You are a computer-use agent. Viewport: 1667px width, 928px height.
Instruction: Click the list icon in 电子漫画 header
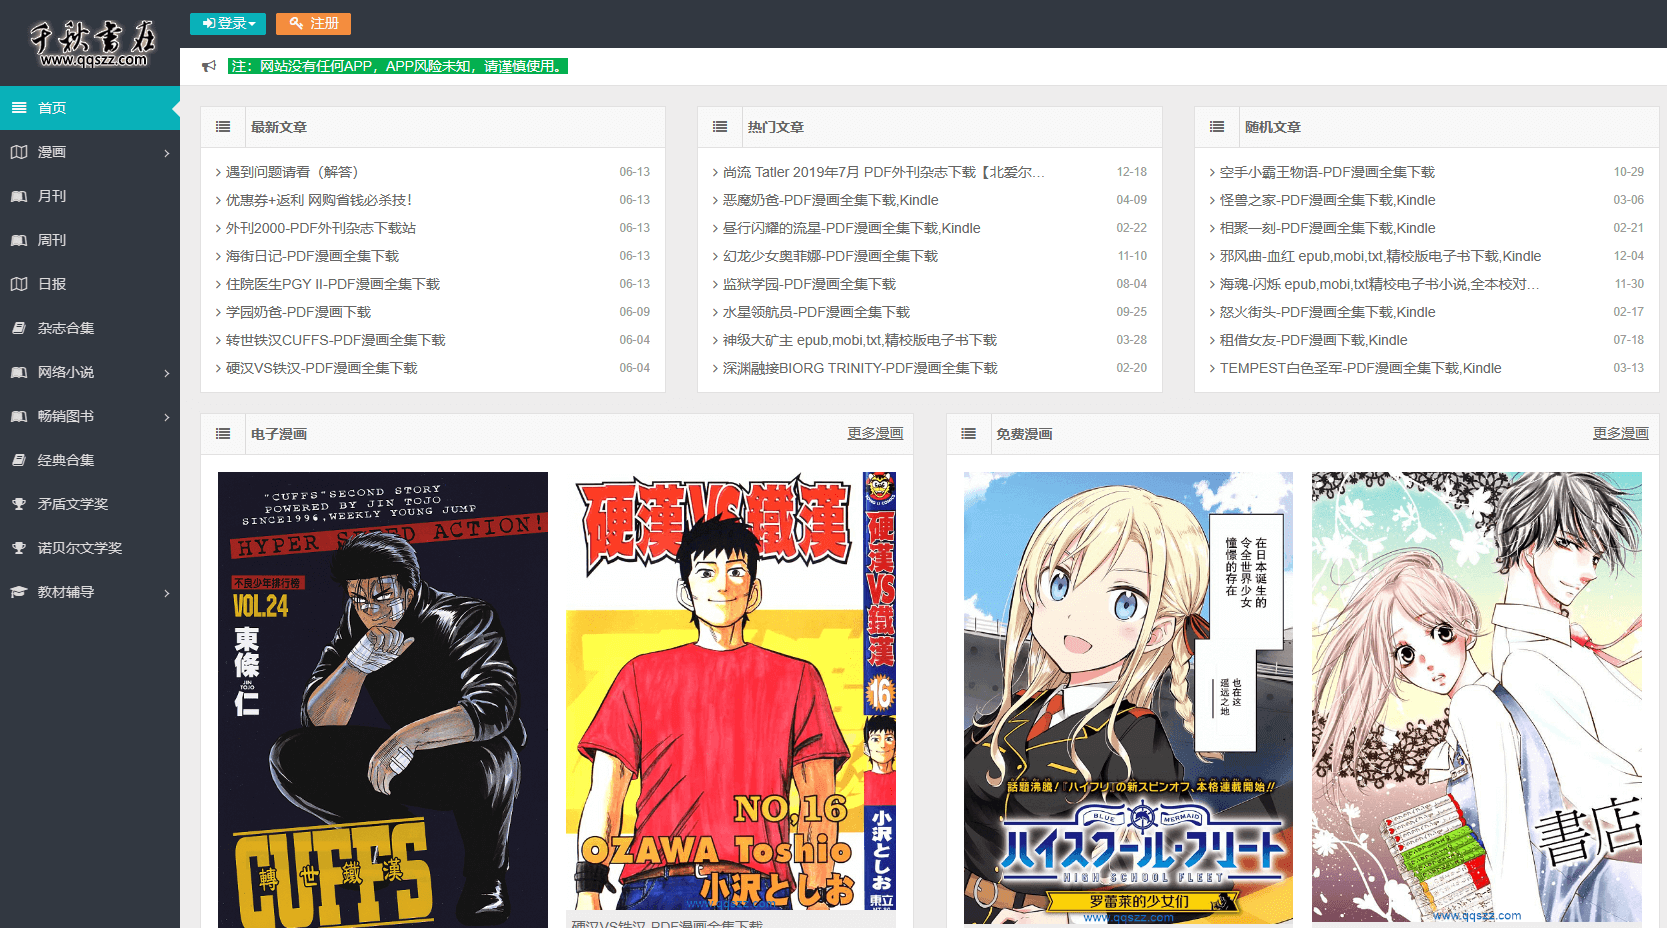click(x=223, y=434)
